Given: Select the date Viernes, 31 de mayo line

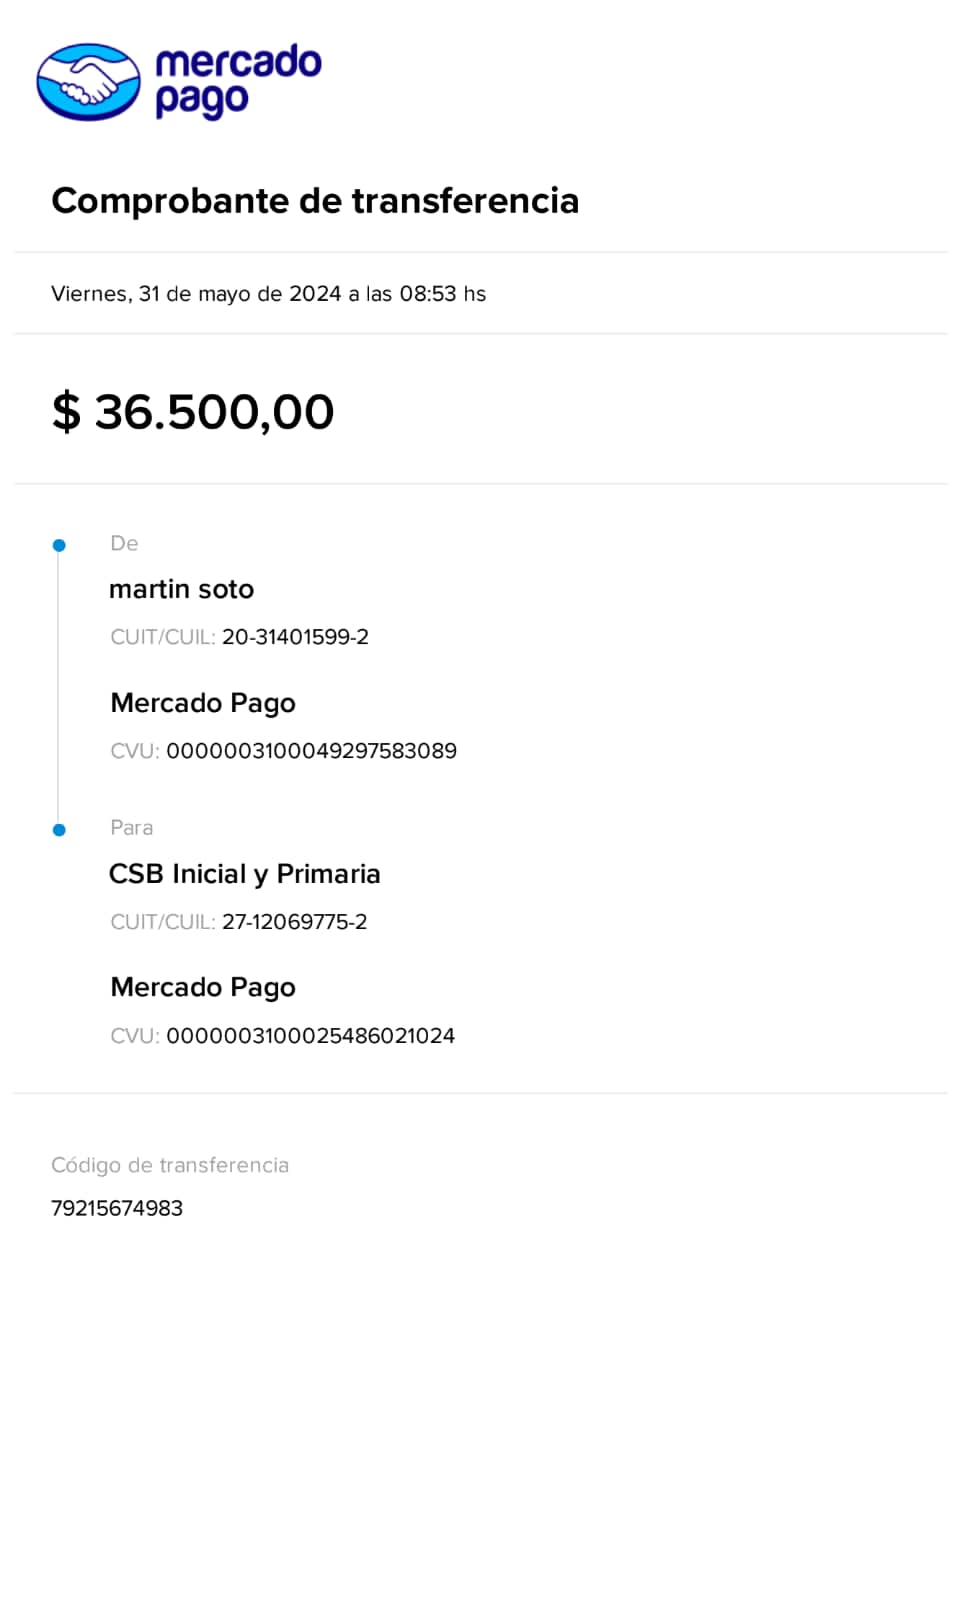Looking at the screenshot, I should (268, 294).
